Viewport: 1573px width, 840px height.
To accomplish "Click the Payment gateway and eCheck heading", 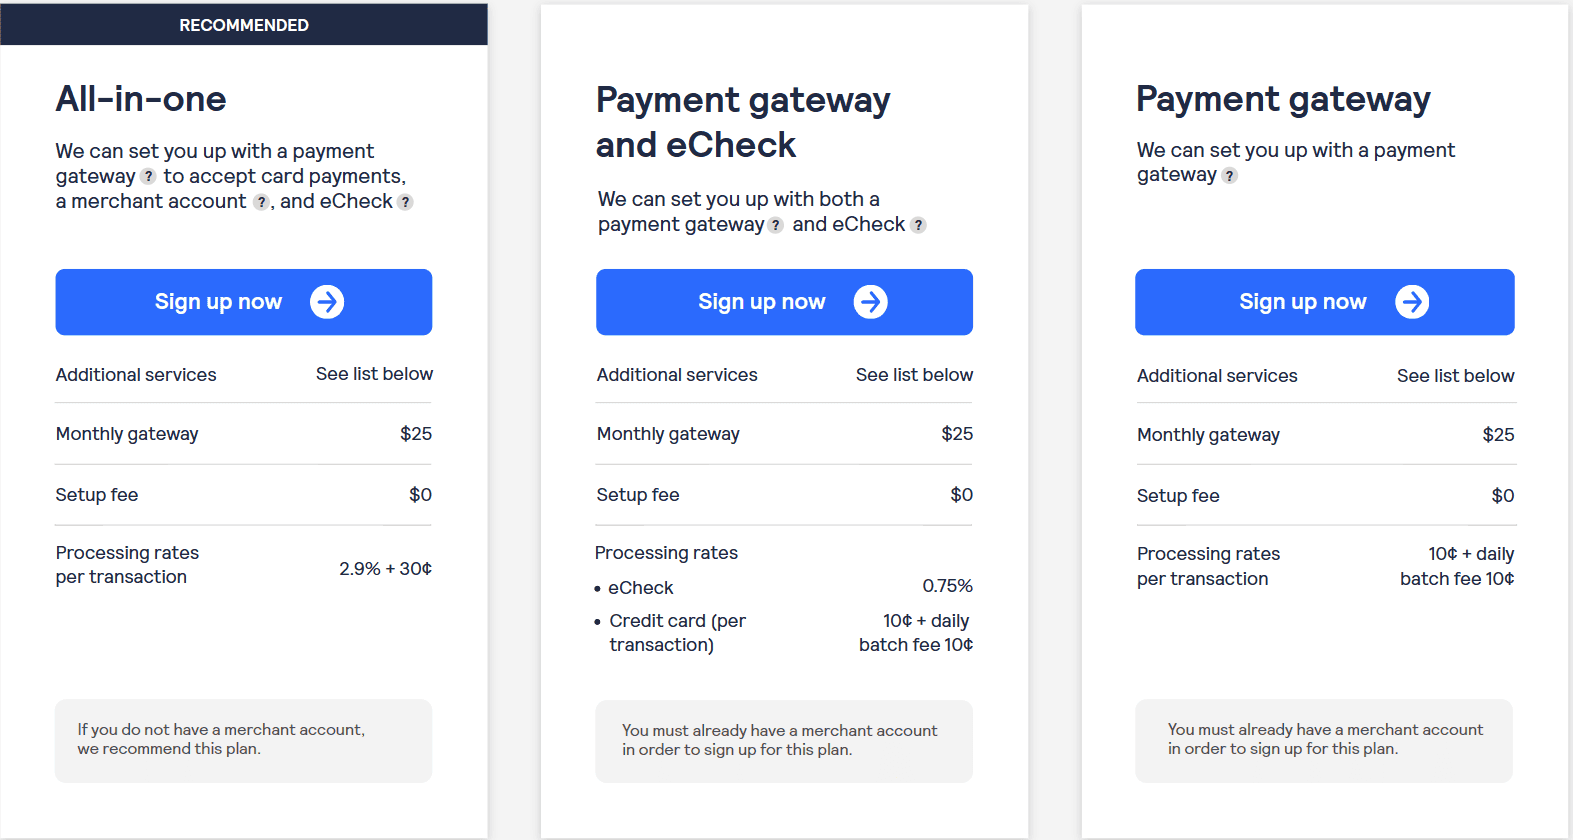I will [743, 122].
